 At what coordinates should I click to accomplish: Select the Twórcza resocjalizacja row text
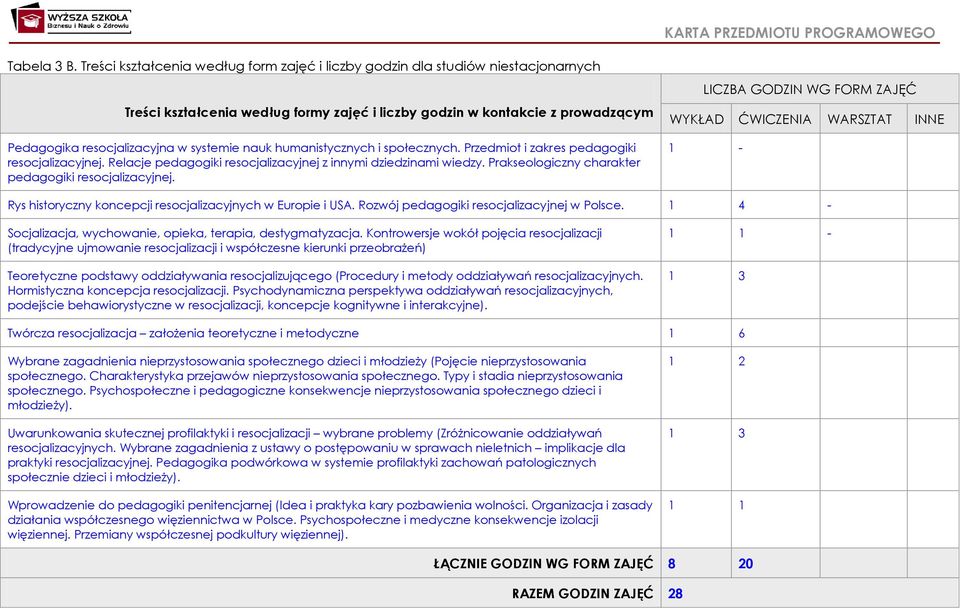coord(183,334)
